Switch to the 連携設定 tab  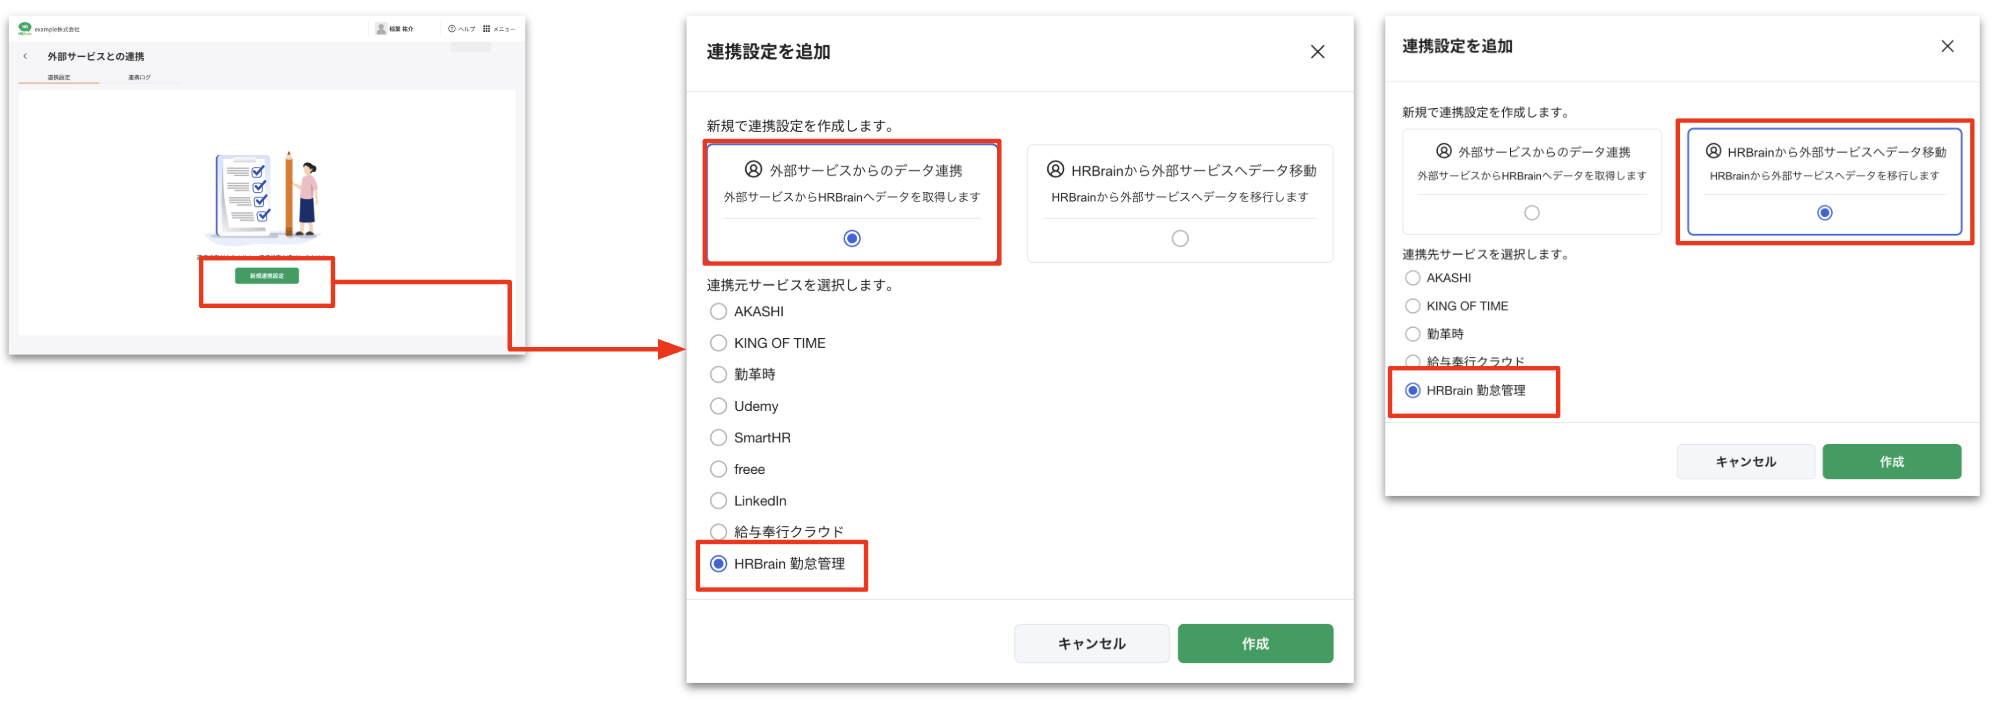point(59,77)
